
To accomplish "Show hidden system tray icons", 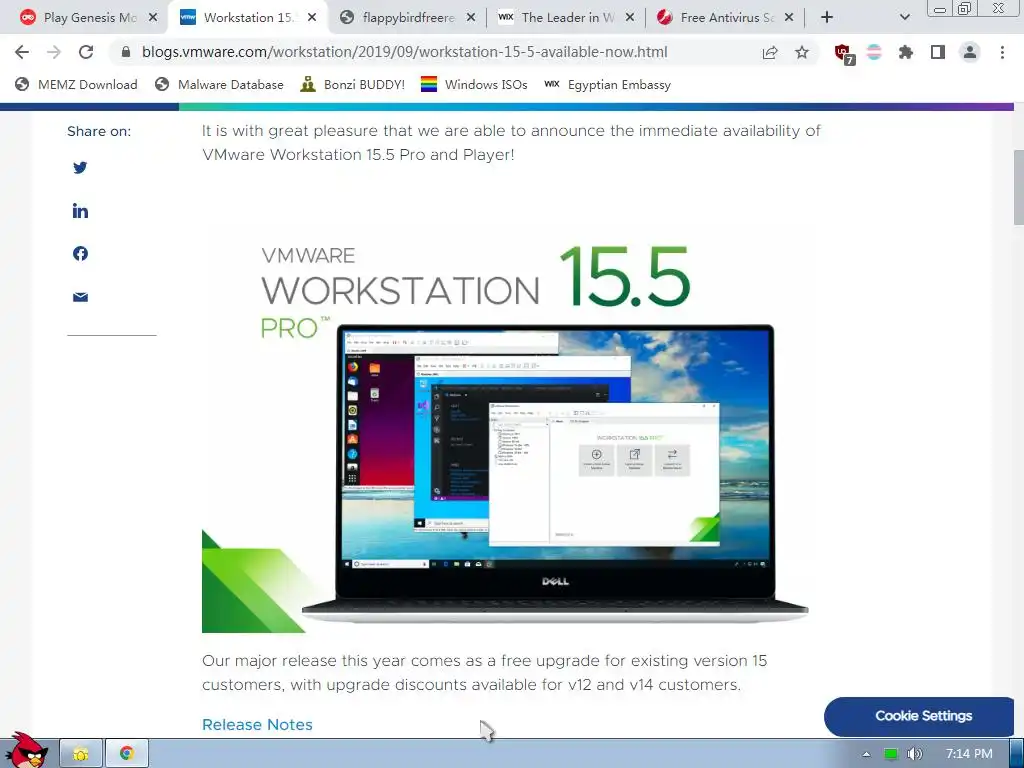I will click(866, 754).
